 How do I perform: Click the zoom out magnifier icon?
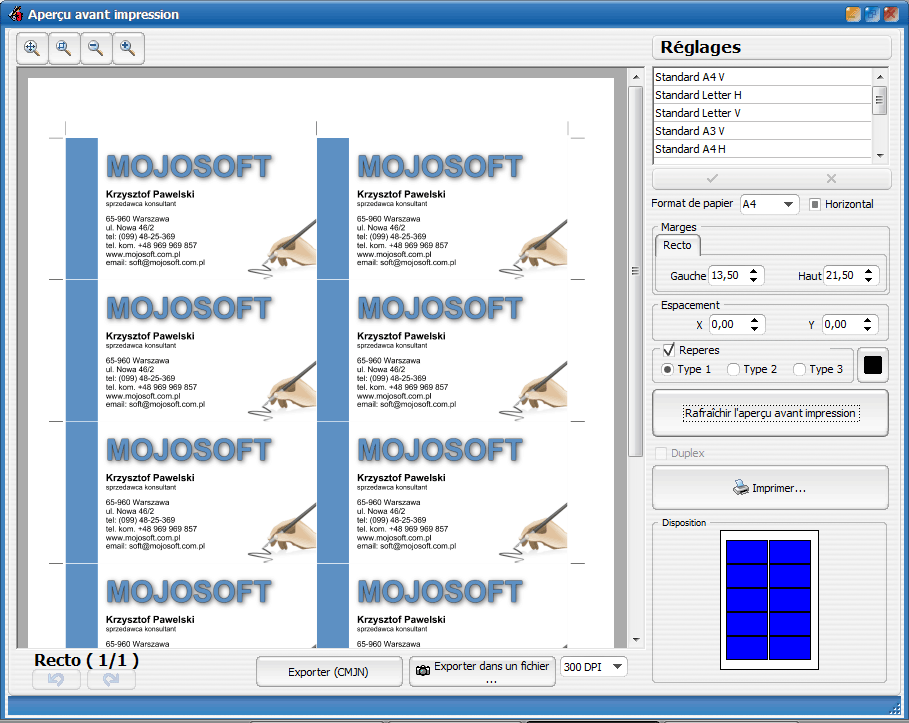pos(96,48)
